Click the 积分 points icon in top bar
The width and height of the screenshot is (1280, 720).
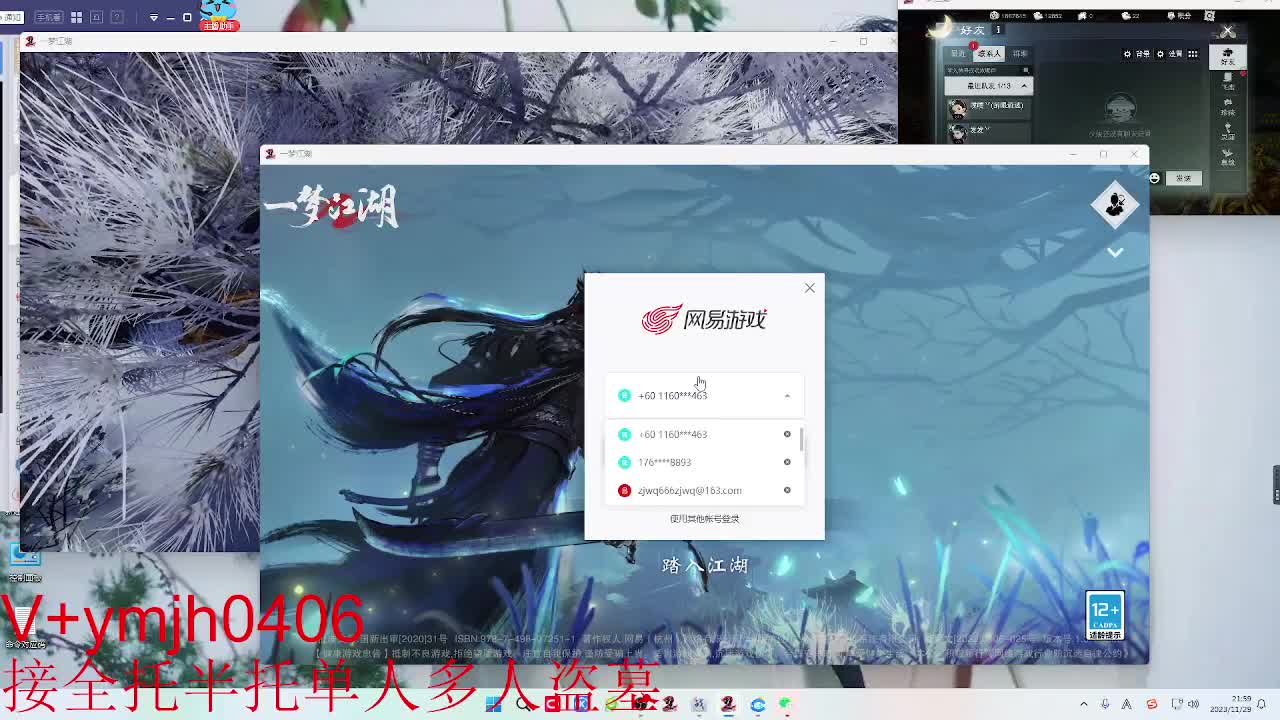point(1179,16)
